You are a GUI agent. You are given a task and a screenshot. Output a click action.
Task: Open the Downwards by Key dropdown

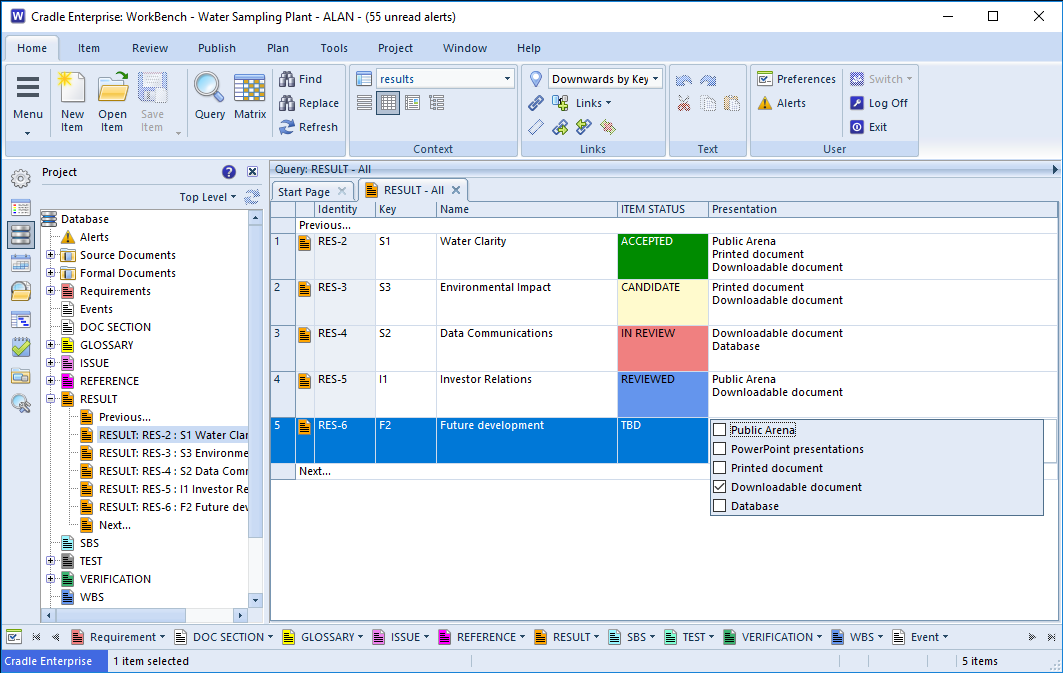tap(655, 79)
